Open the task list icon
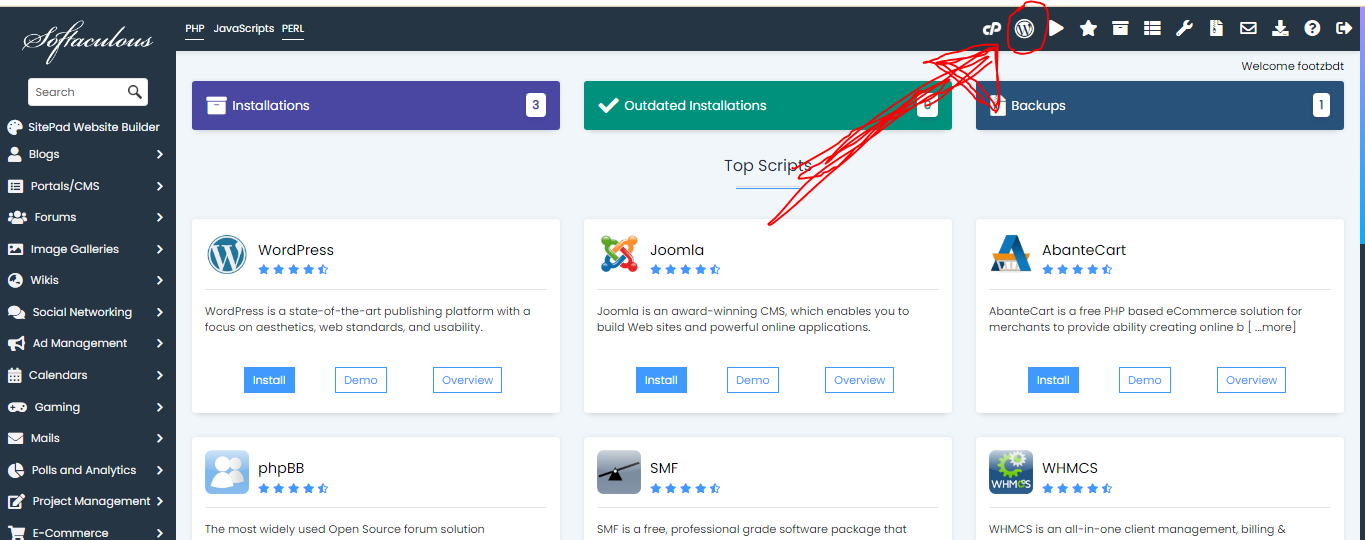Image resolution: width=1365 pixels, height=540 pixels. [1152, 29]
